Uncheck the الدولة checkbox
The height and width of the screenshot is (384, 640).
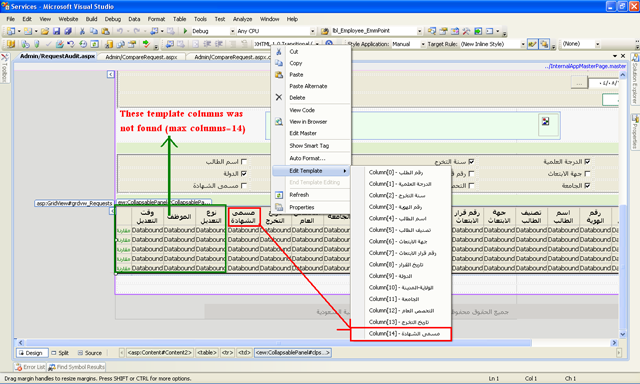coord(244,173)
